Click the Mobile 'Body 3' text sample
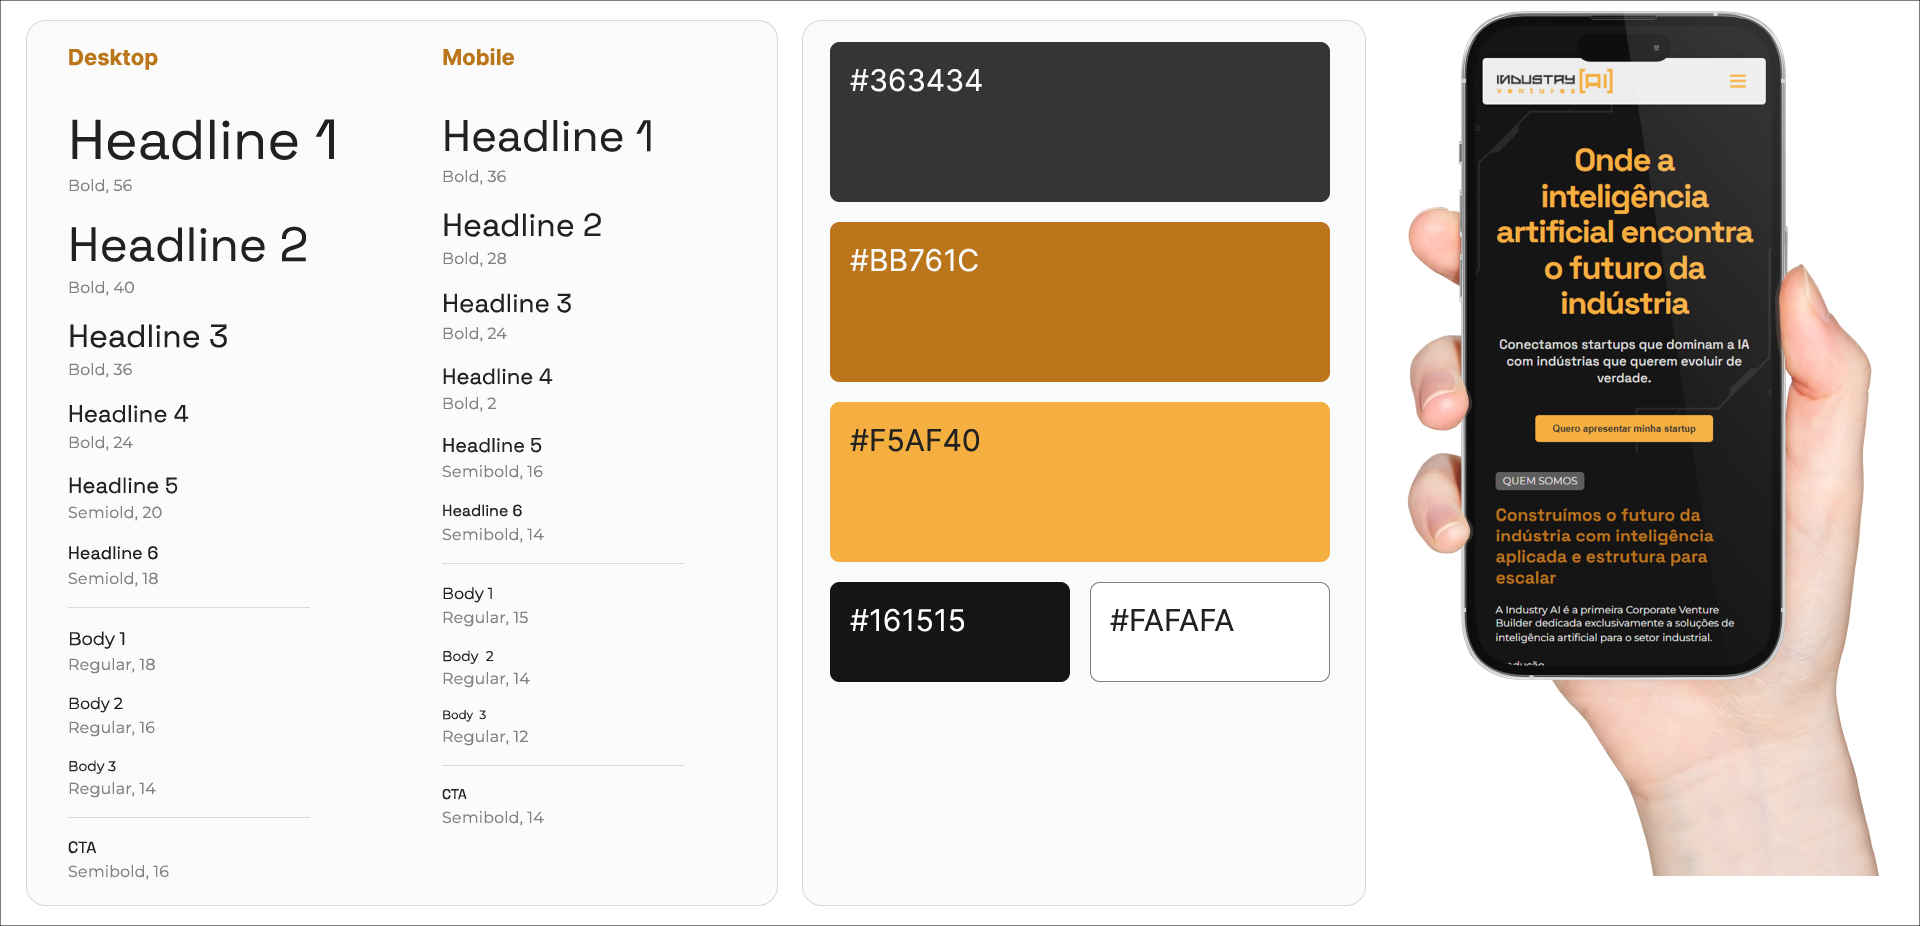This screenshot has height=926, width=1920. (464, 715)
